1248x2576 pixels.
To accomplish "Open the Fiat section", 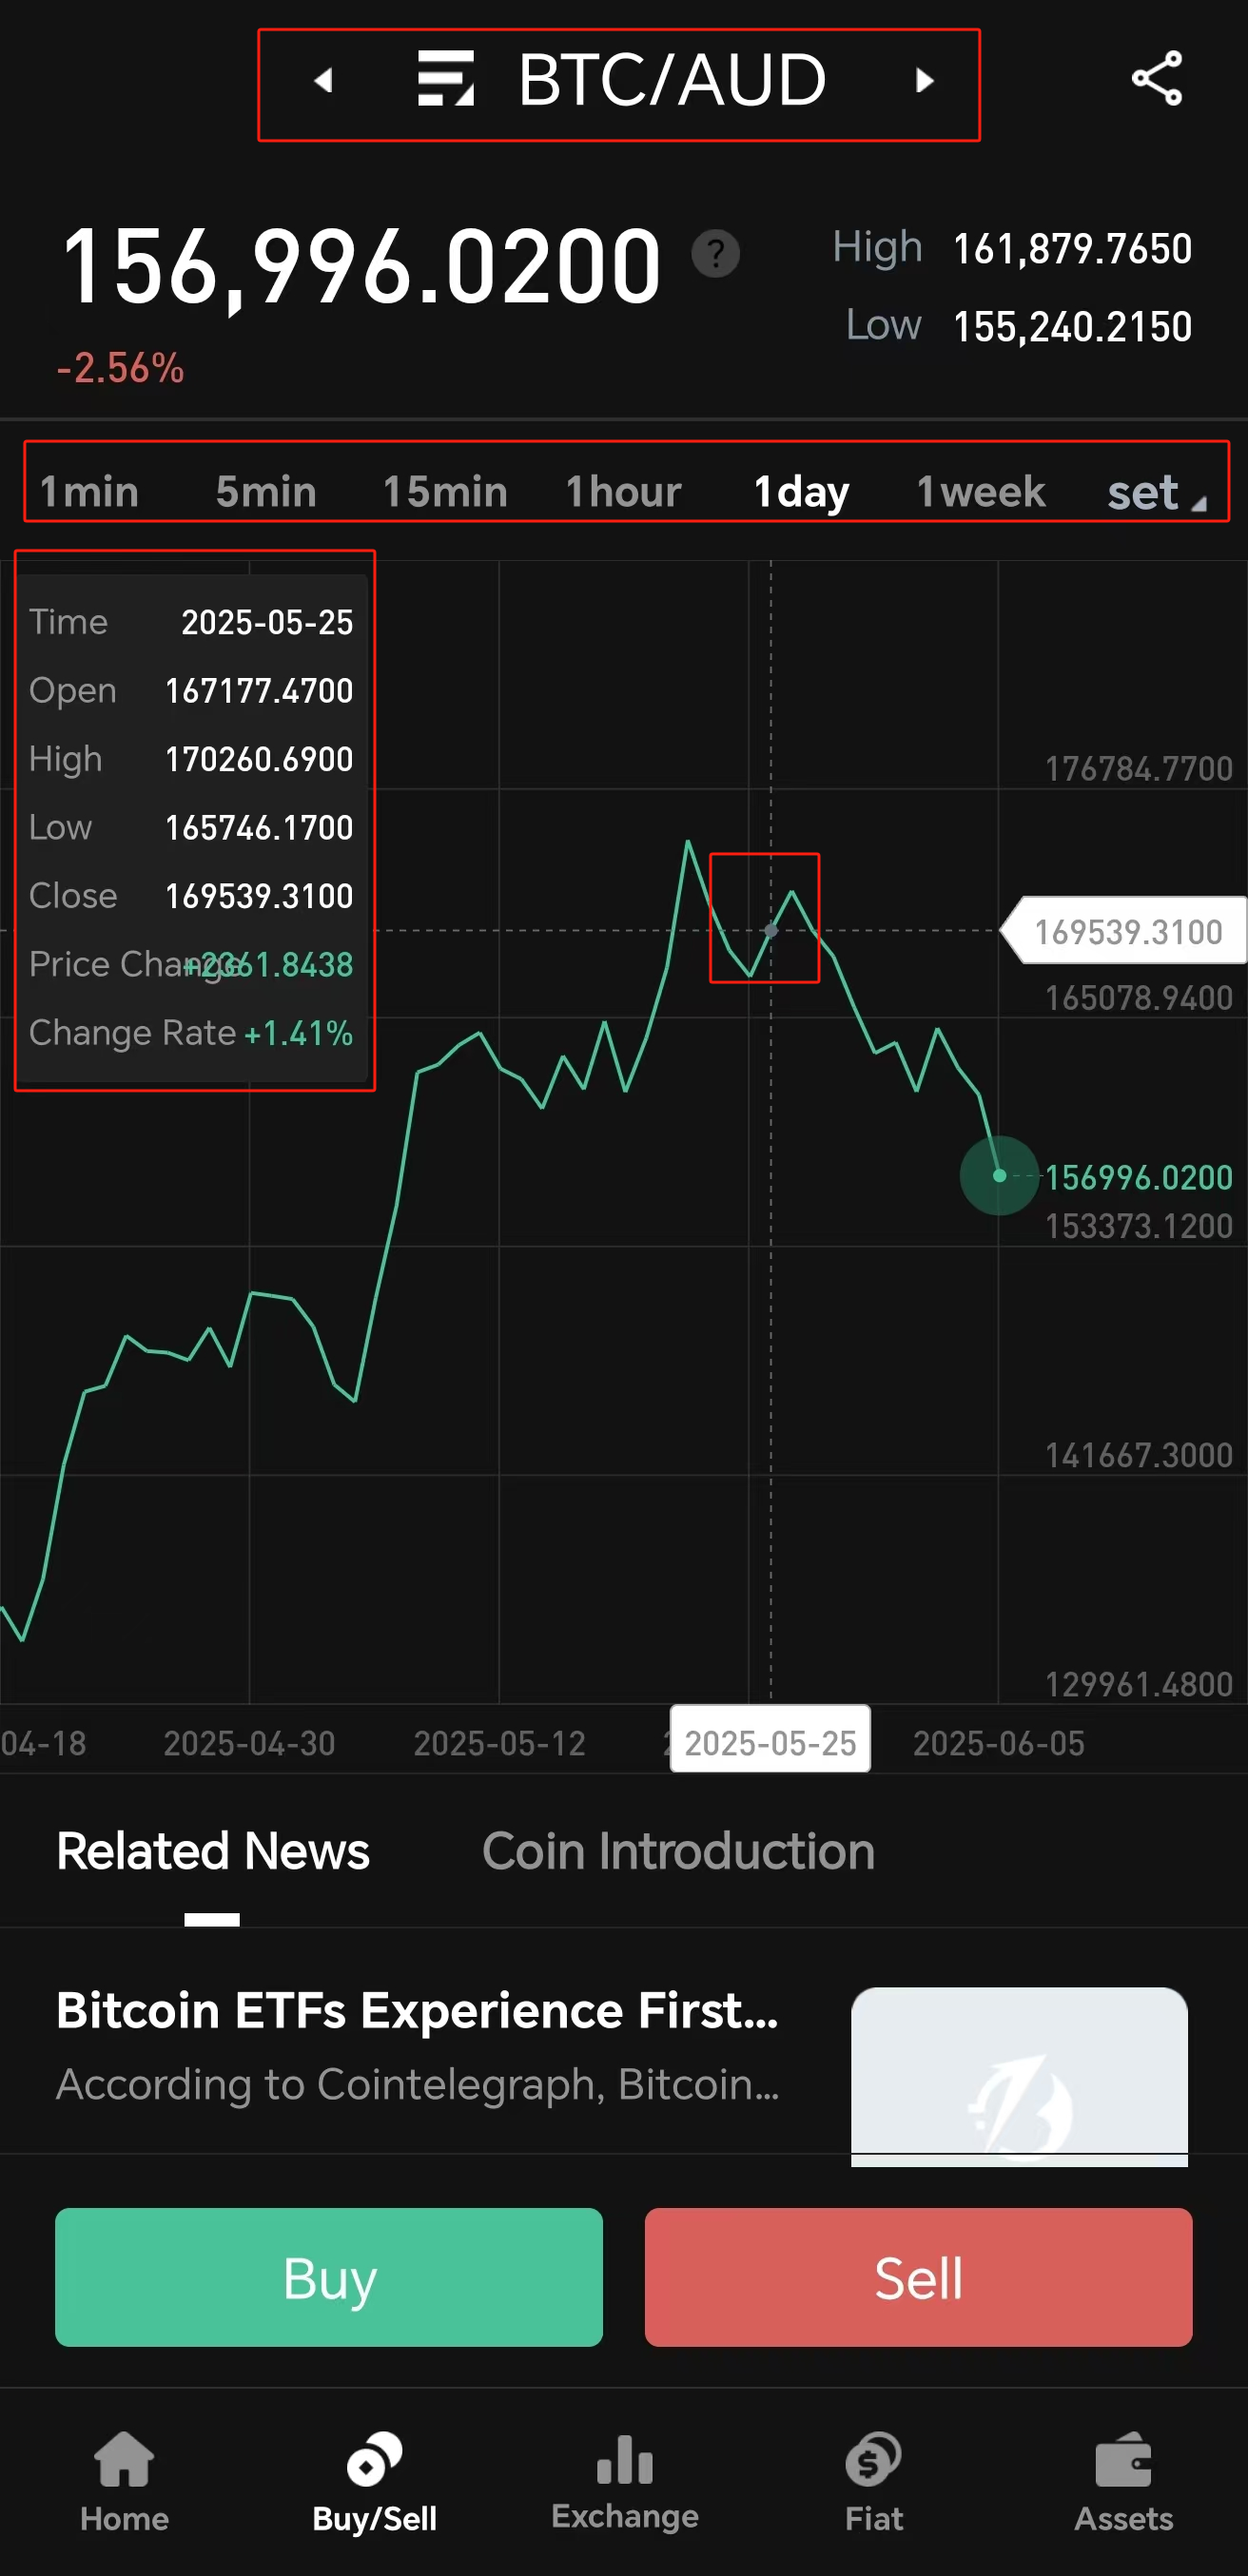I will (x=873, y=2462).
